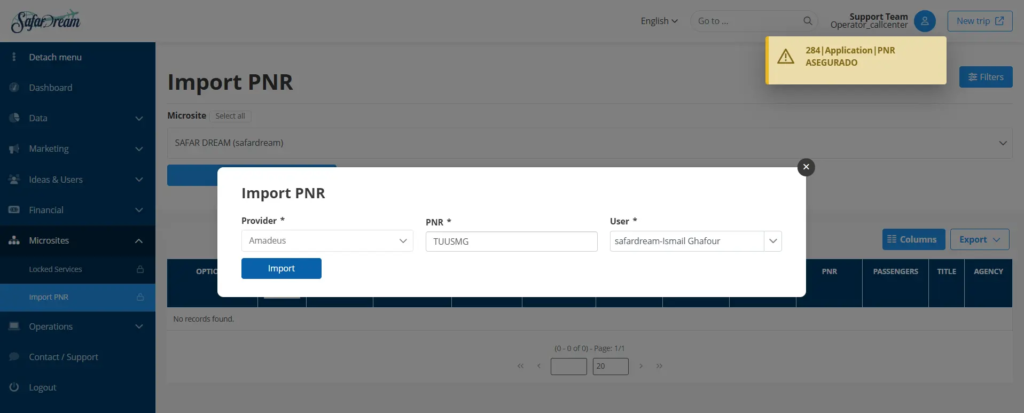This screenshot has height=413, width=1024.
Task: Click the Detach menu option
Action: pos(55,57)
